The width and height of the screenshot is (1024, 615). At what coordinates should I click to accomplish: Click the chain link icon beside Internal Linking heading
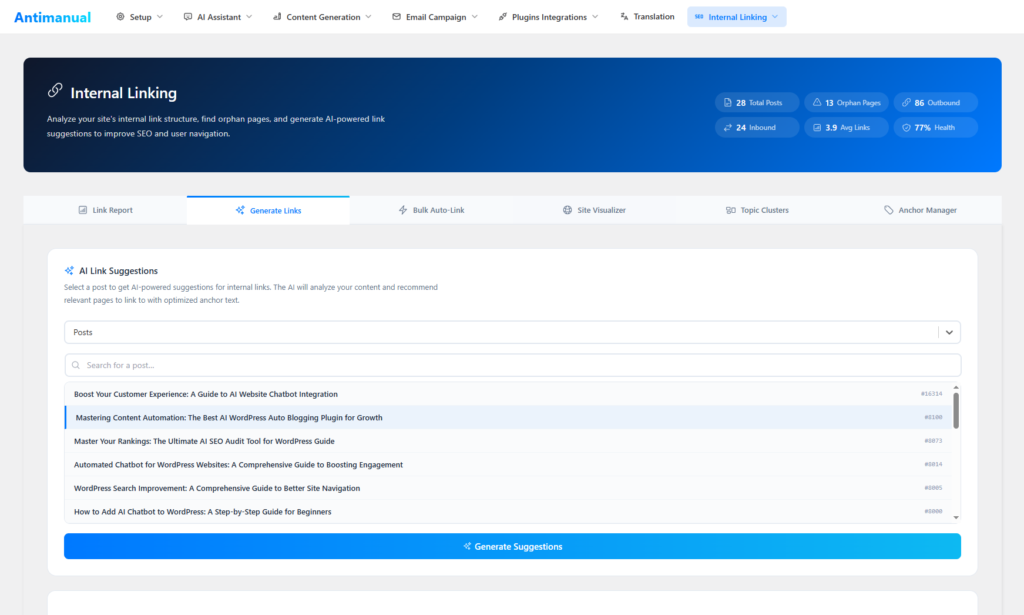[x=55, y=91]
